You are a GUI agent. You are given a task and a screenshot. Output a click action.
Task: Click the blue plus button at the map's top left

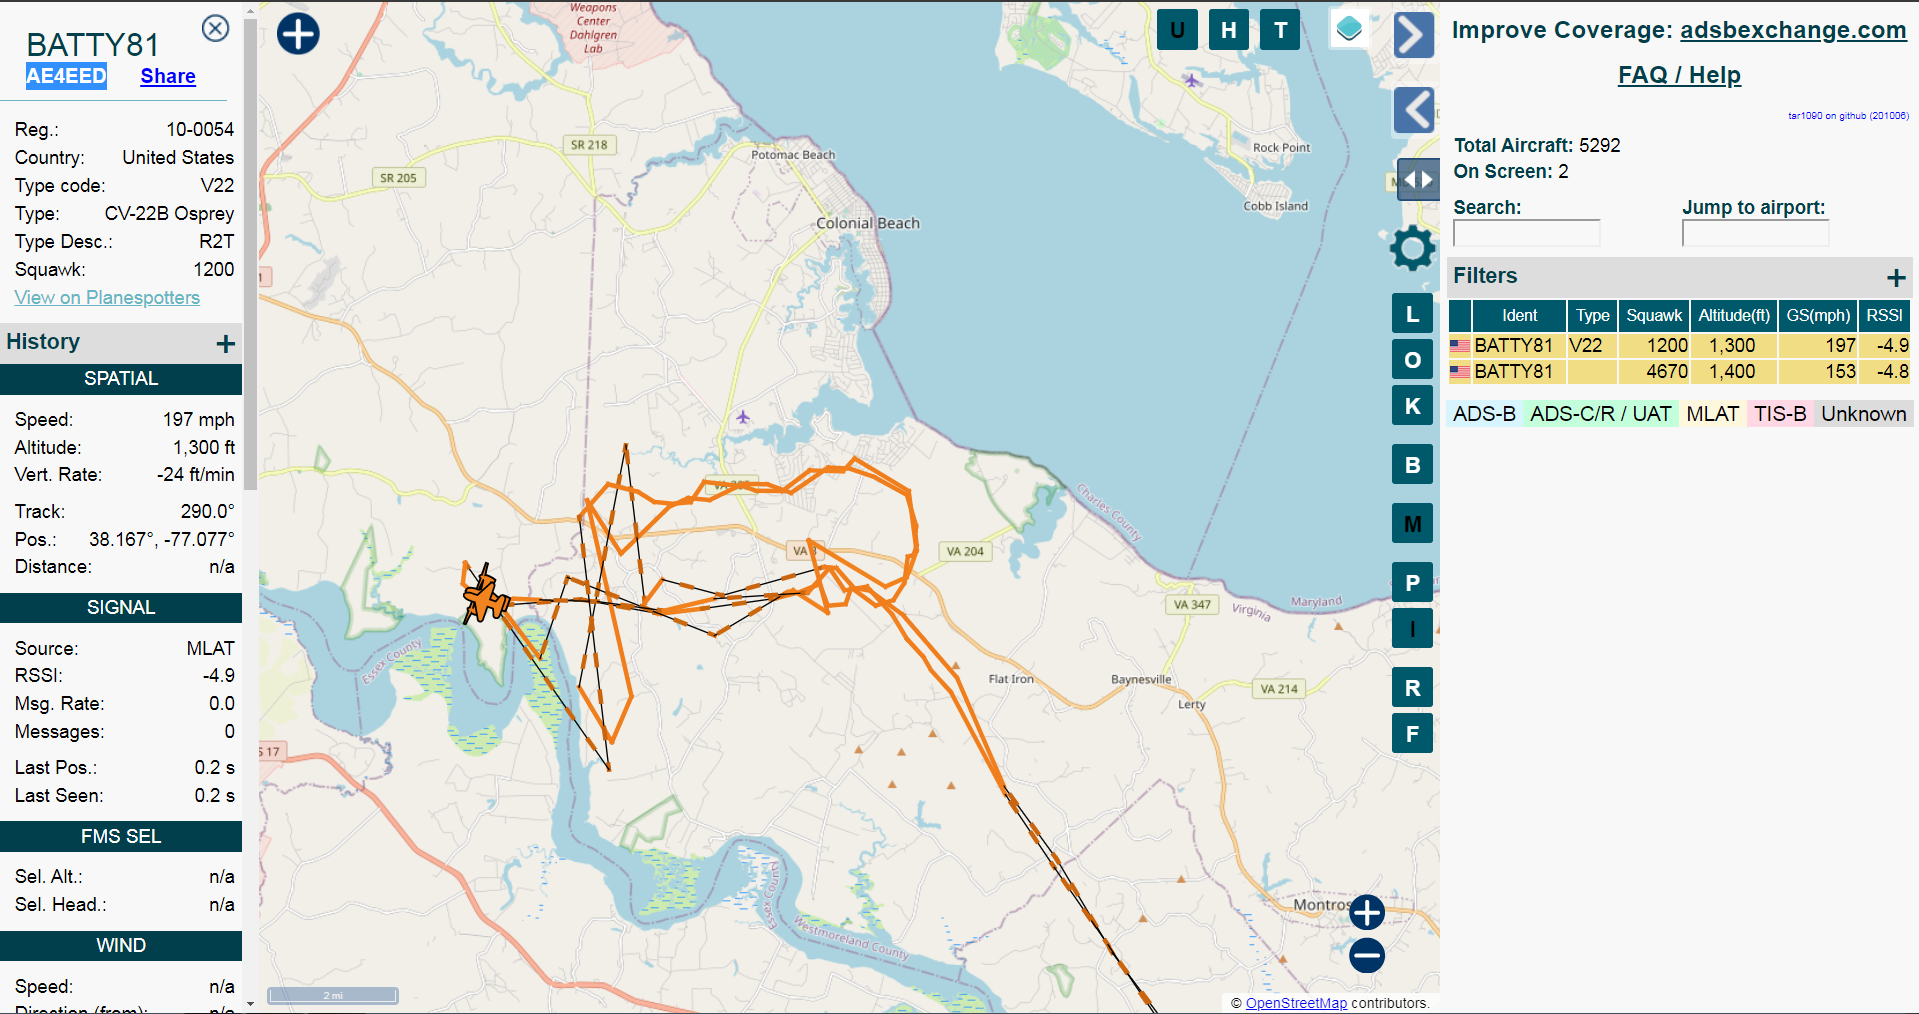298,34
